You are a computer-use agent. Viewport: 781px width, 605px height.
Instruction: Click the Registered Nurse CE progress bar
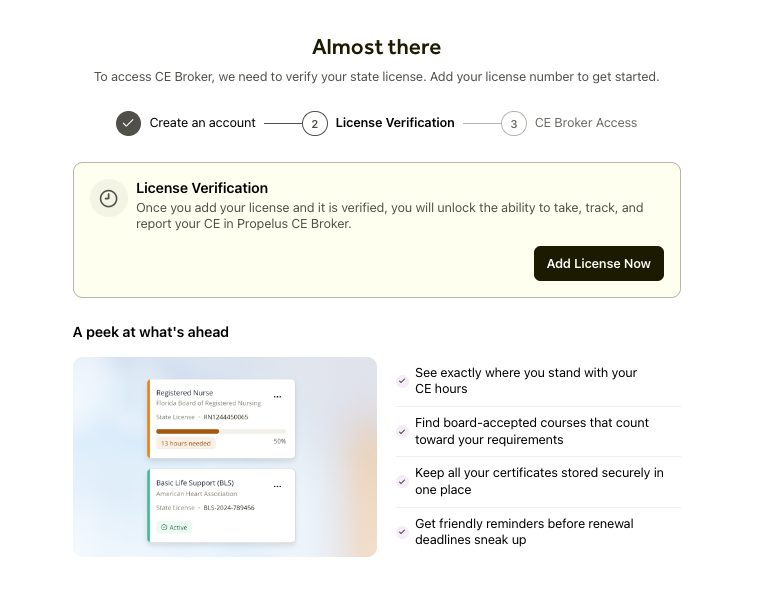click(x=221, y=431)
